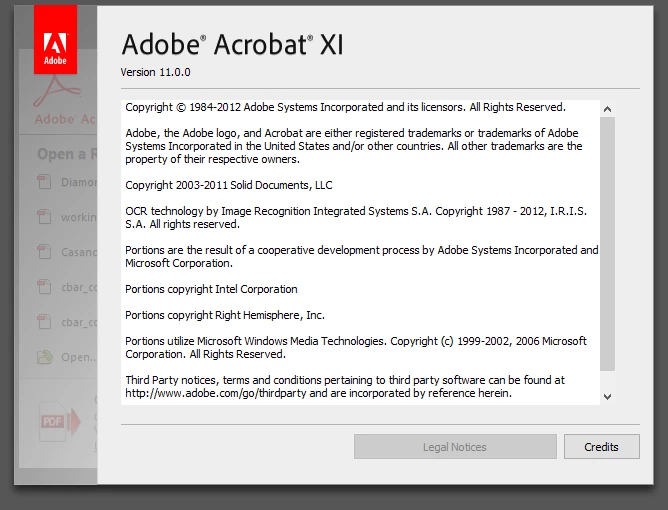Click the first cbar_c file's PDF icon
668x510 pixels.
pos(44,287)
